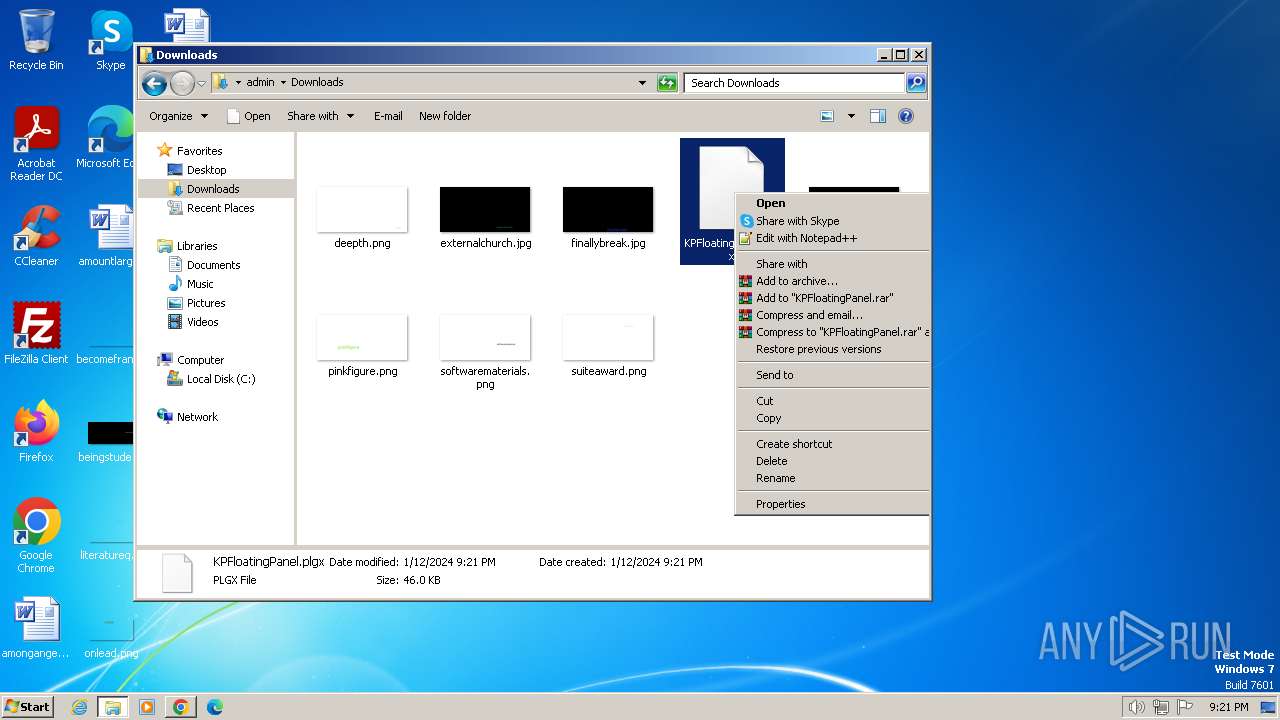Open Internet Explorer in taskbar
Viewport: 1280px width, 720px height.
coord(79,707)
